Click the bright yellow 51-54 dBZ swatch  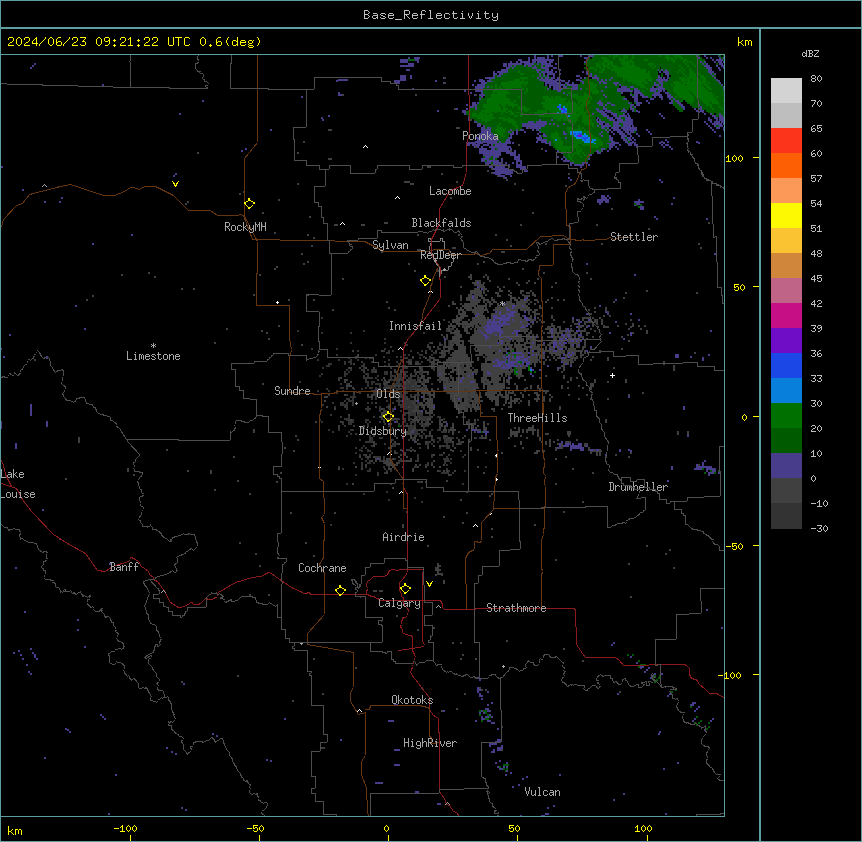pos(786,215)
